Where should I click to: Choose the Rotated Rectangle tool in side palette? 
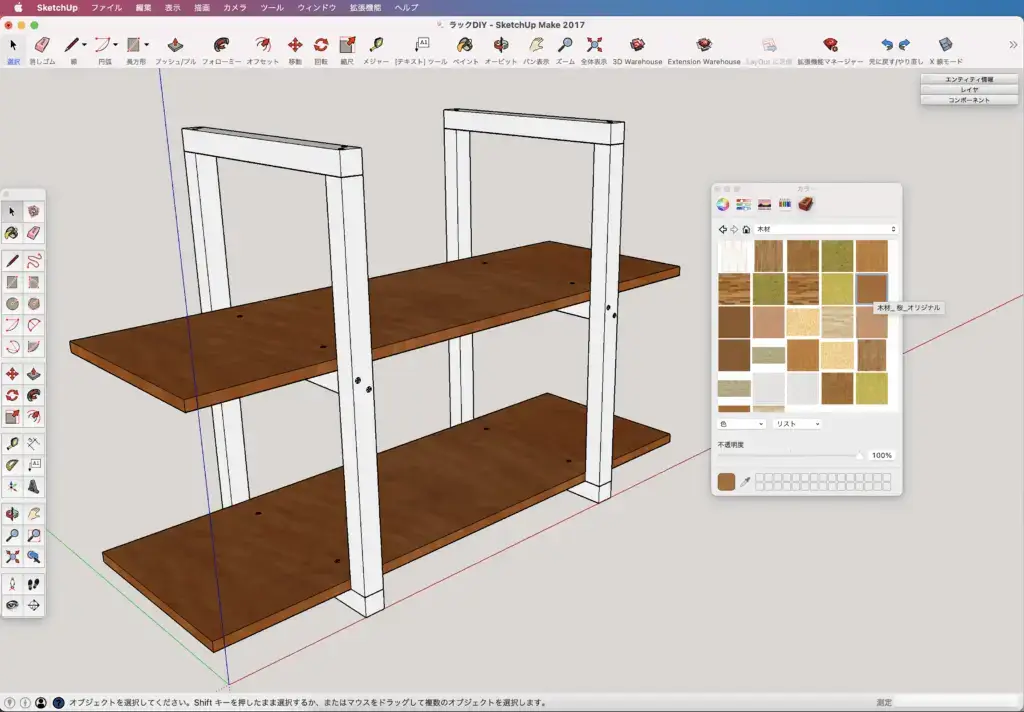[x=33, y=282]
